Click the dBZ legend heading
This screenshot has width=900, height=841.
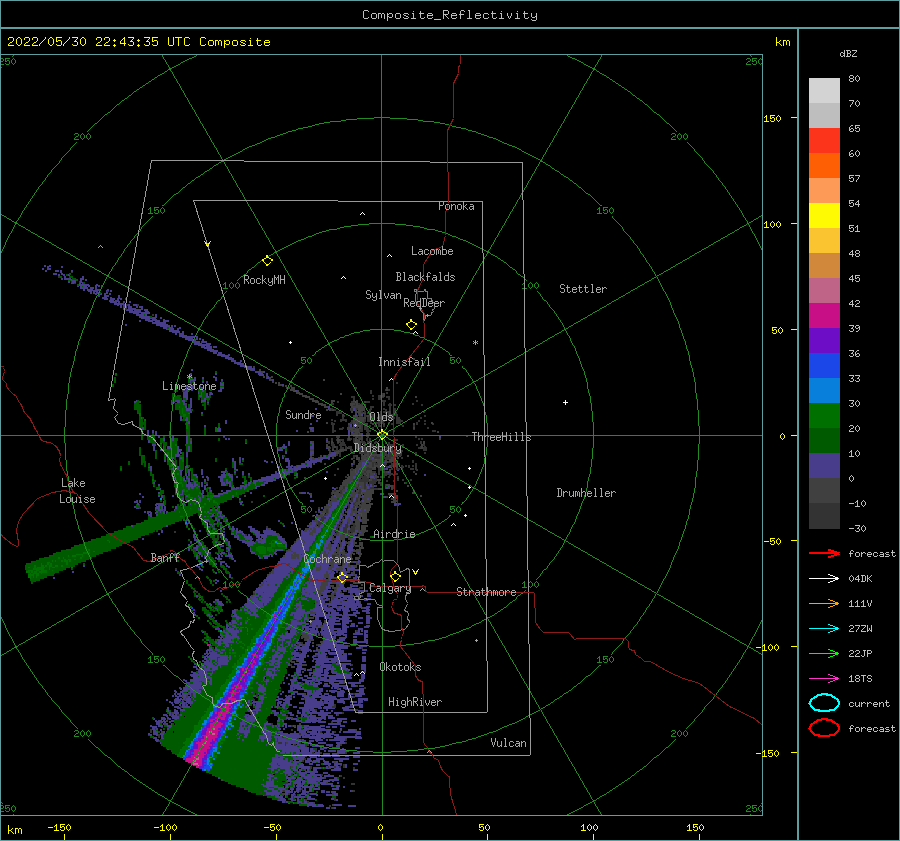tap(848, 53)
